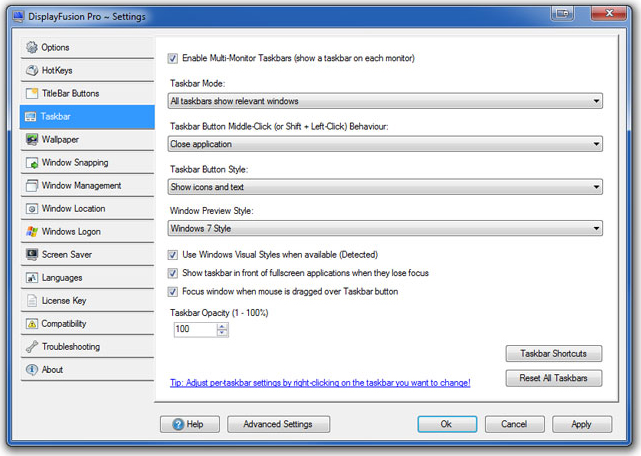Open Languages section
The height and width of the screenshot is (456, 641).
point(87,278)
